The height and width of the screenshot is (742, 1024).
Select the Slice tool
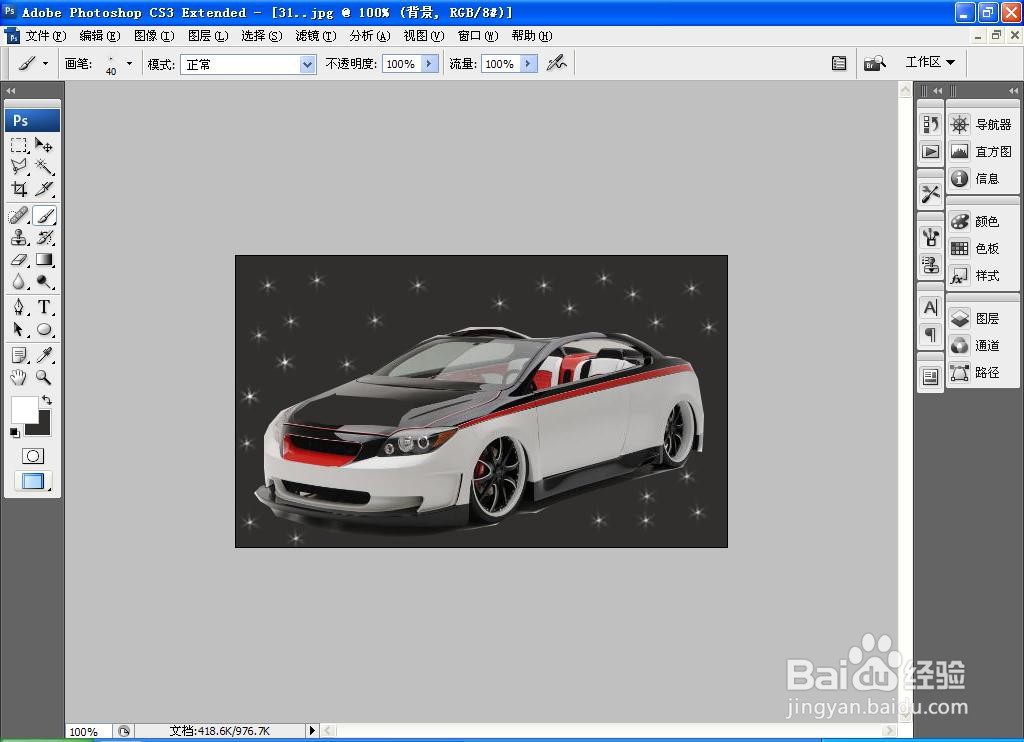tap(44, 189)
